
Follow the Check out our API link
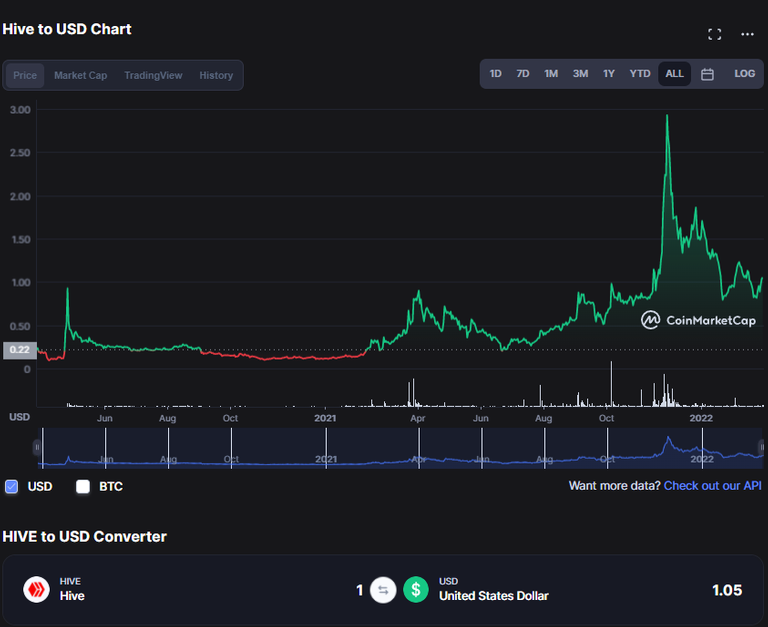click(x=712, y=485)
